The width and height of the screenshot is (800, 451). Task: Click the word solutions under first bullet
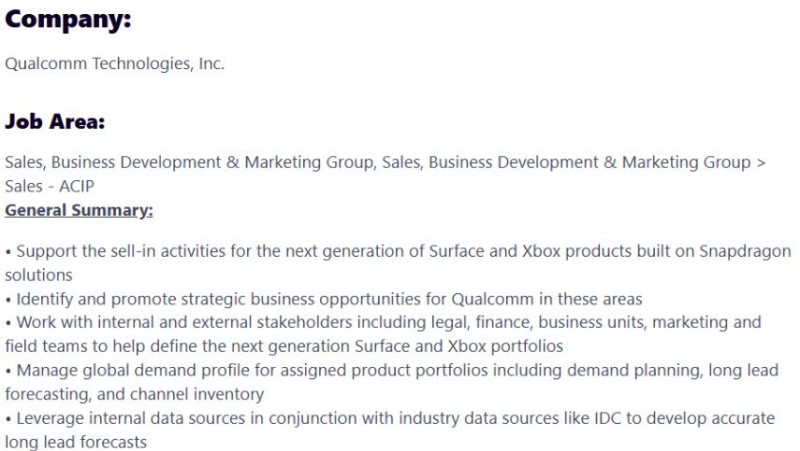(x=39, y=275)
